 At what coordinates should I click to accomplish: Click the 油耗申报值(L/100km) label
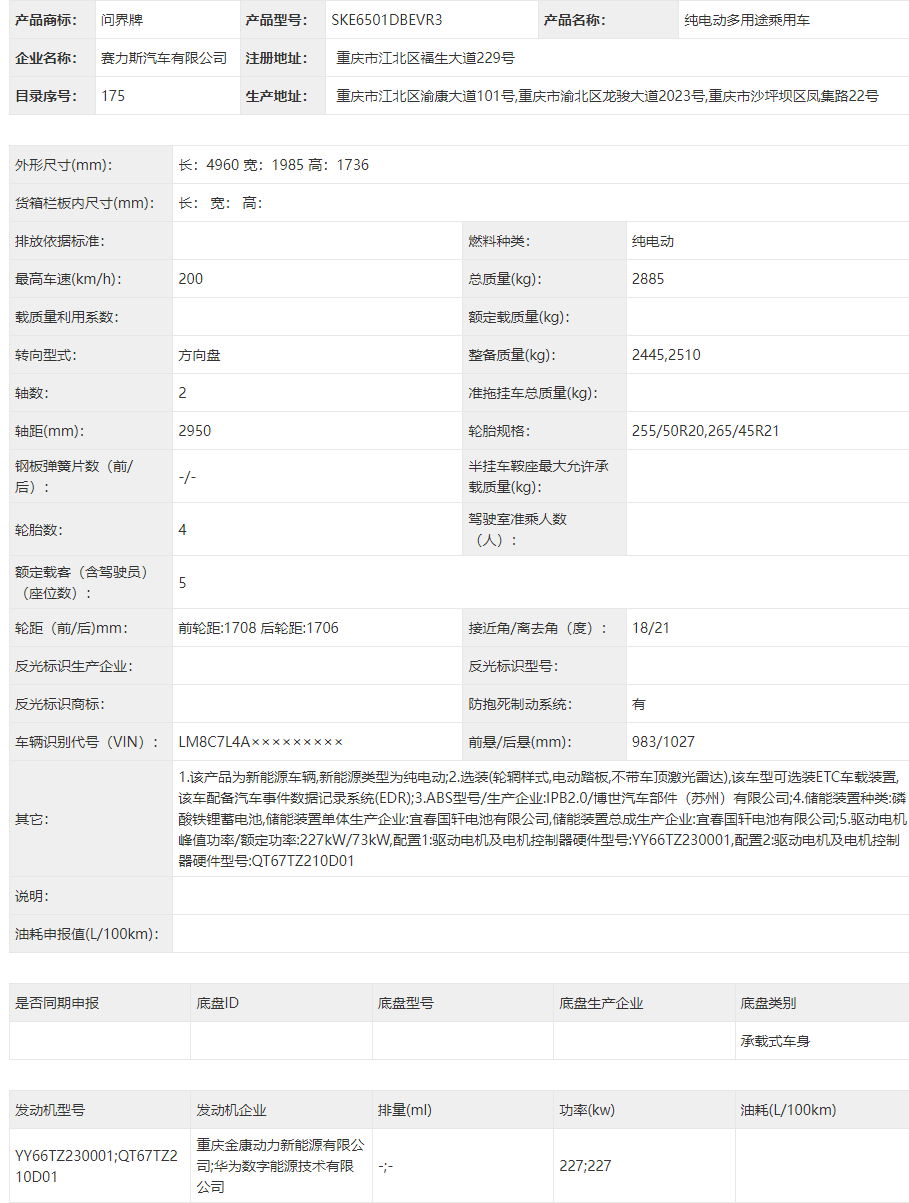87,934
